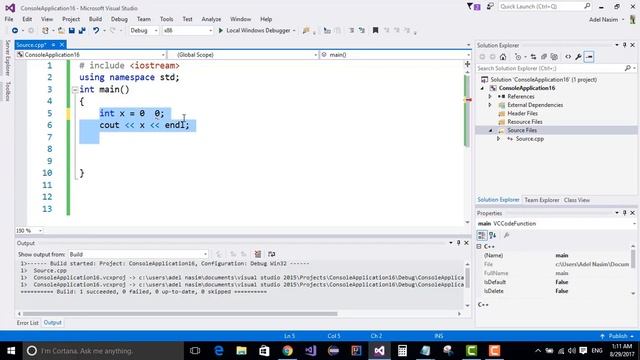Click the Open File toolbar icon
The height and width of the screenshot is (360, 640).
[x=61, y=30]
